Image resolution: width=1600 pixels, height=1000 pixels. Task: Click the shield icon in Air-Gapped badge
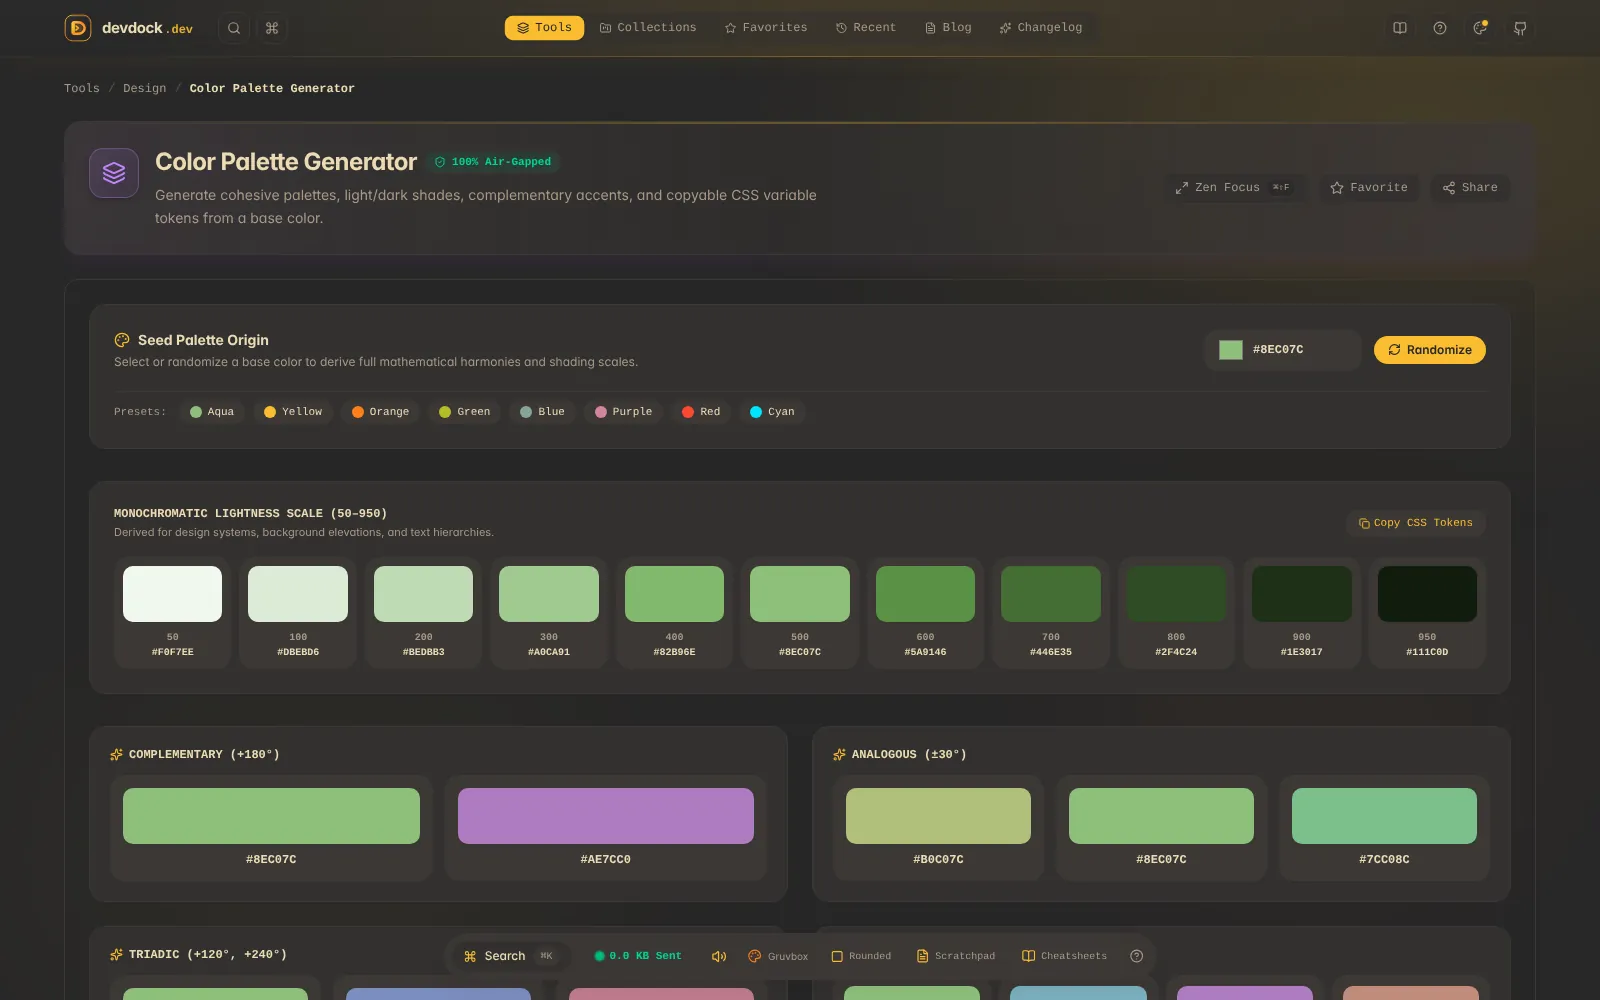click(x=440, y=161)
